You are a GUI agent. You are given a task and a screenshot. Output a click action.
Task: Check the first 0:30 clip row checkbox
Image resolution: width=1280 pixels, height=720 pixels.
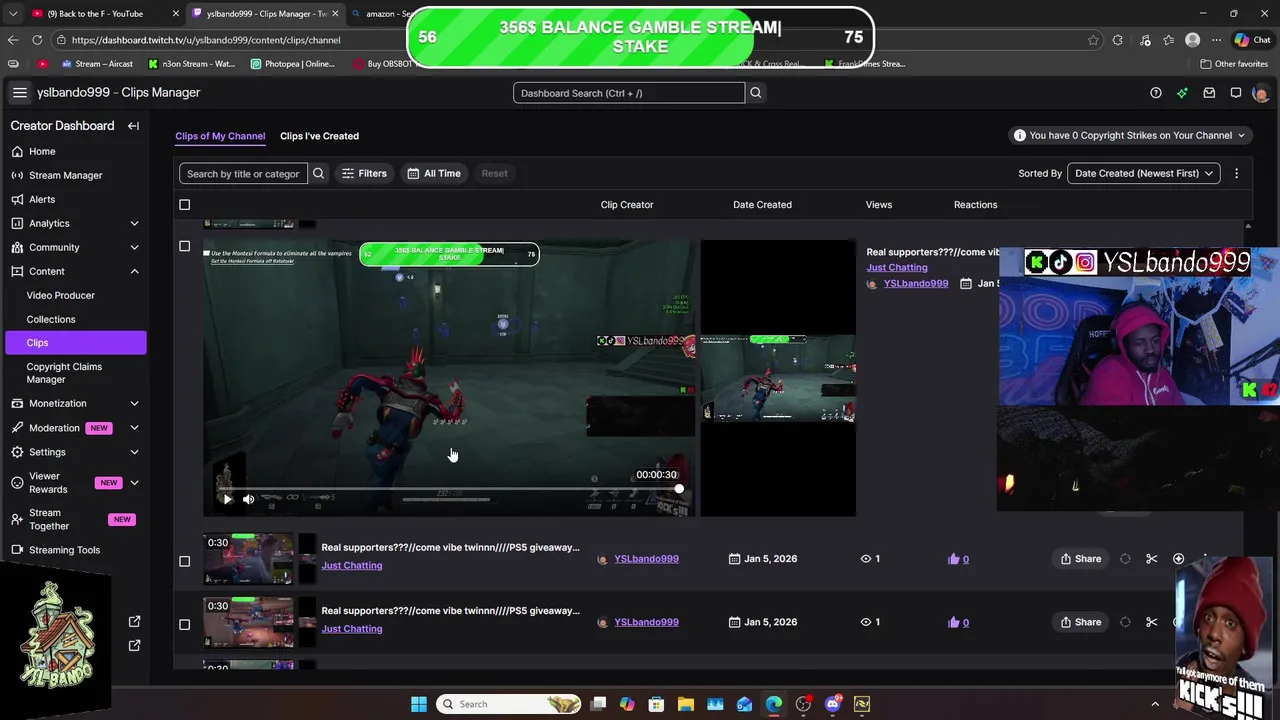point(184,561)
